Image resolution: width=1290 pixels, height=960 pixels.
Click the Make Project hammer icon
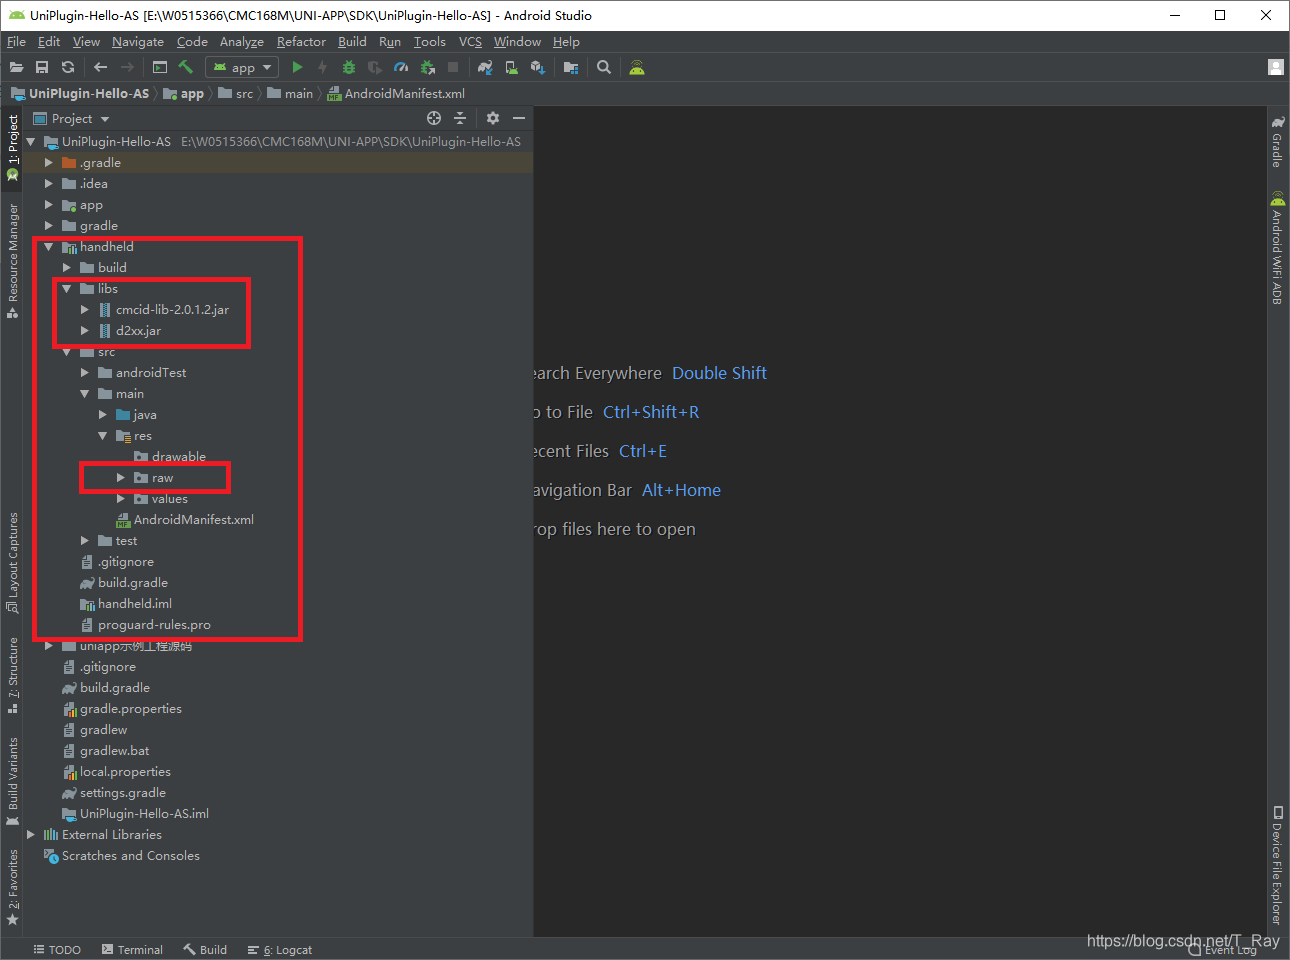185,67
